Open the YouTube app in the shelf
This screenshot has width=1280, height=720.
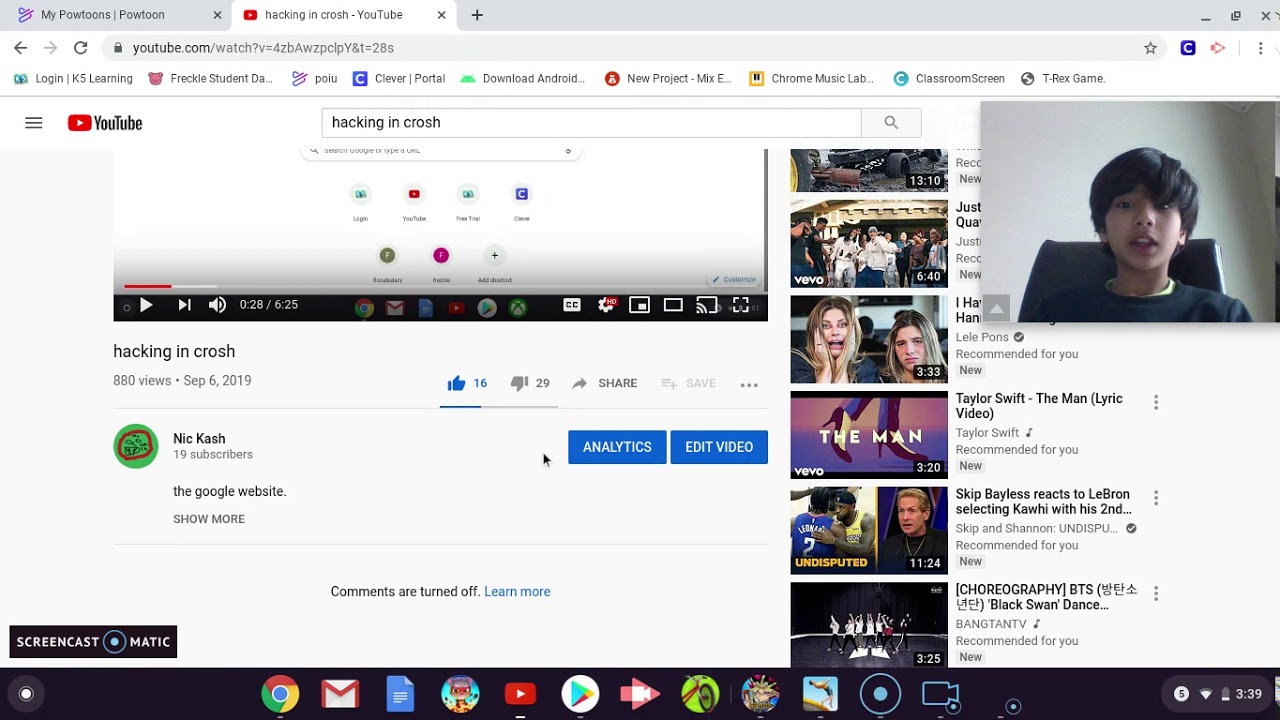[x=520, y=694]
